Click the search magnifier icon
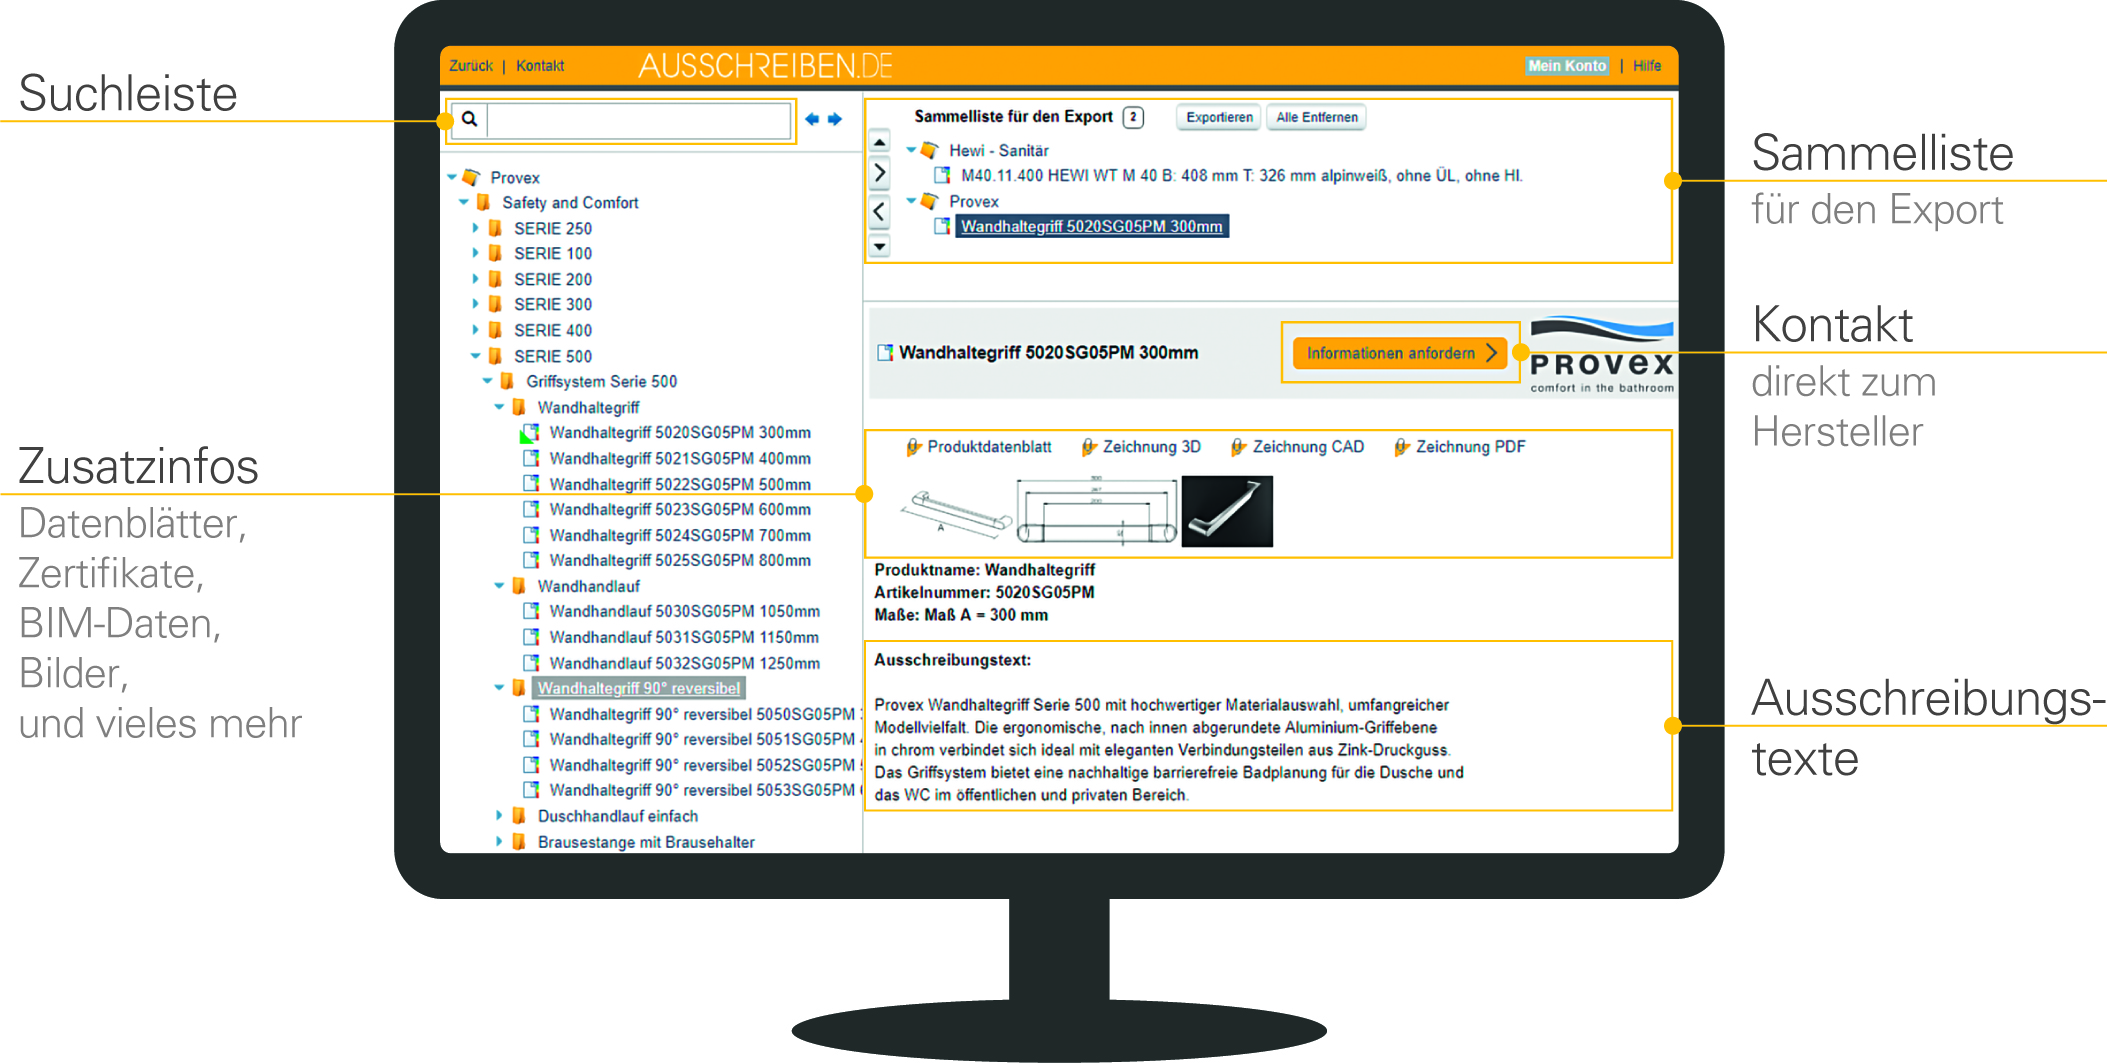Image resolution: width=2107 pixels, height=1063 pixels. point(469,119)
